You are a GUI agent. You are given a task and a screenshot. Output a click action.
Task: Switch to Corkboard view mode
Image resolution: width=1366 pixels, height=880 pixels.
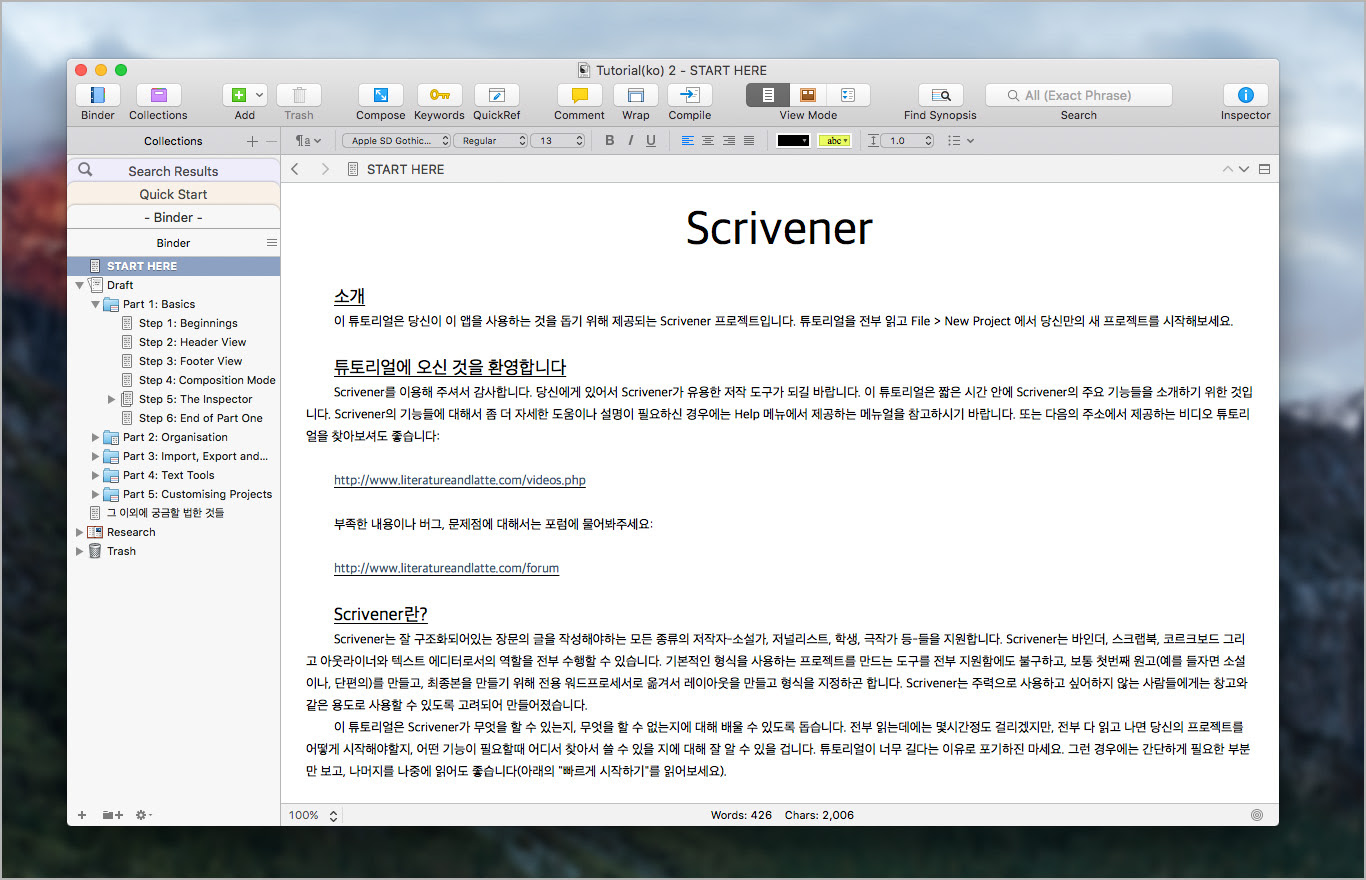pyautogui.click(x=808, y=95)
